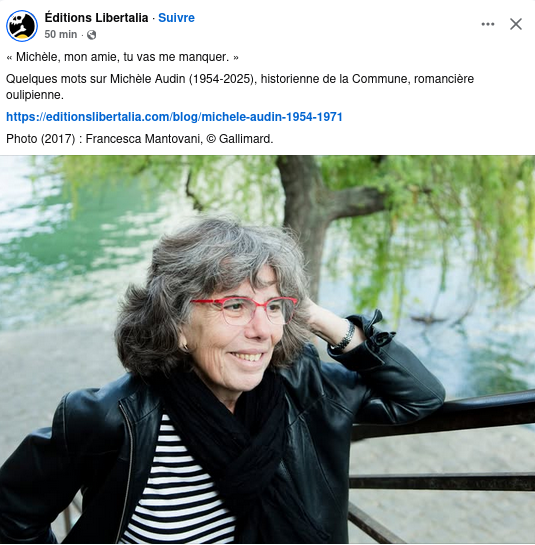Close the post with the X icon
The image size is (535, 545).
tap(516, 24)
